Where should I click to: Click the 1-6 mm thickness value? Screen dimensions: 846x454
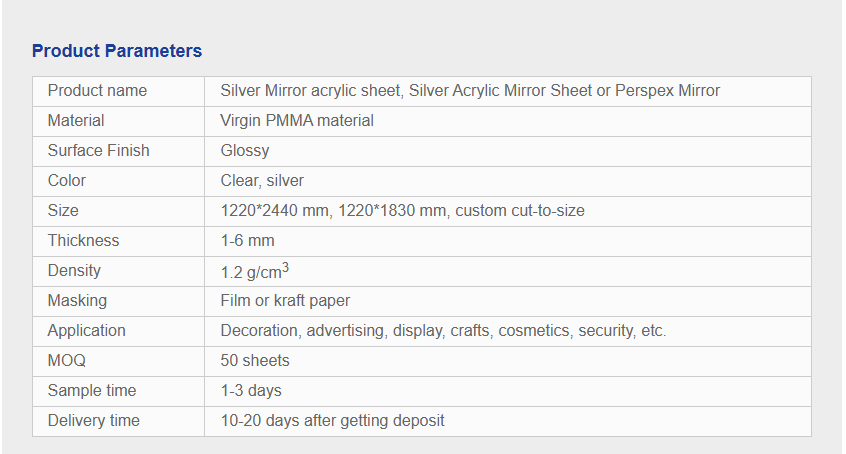coord(247,240)
